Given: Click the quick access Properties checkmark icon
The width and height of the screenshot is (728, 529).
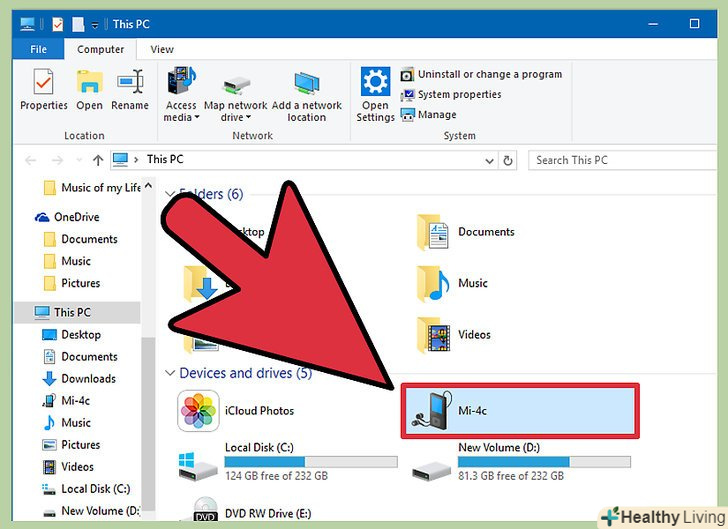Looking at the screenshot, I should pos(58,24).
